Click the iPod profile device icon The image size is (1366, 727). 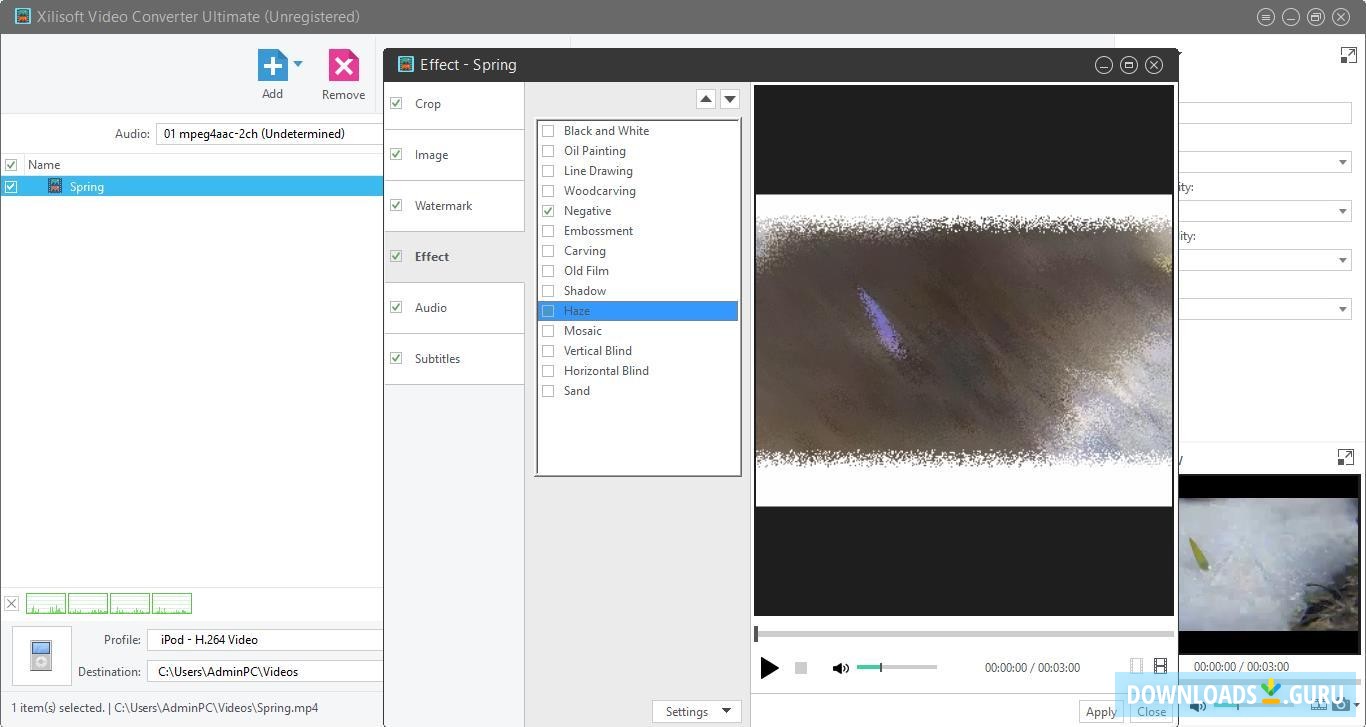pos(41,656)
